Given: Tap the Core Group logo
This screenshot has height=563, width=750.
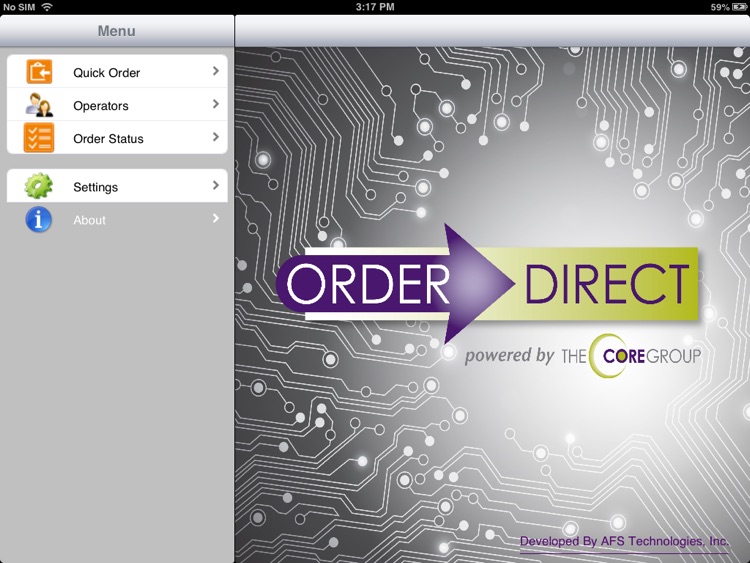Looking at the screenshot, I should click(x=631, y=355).
